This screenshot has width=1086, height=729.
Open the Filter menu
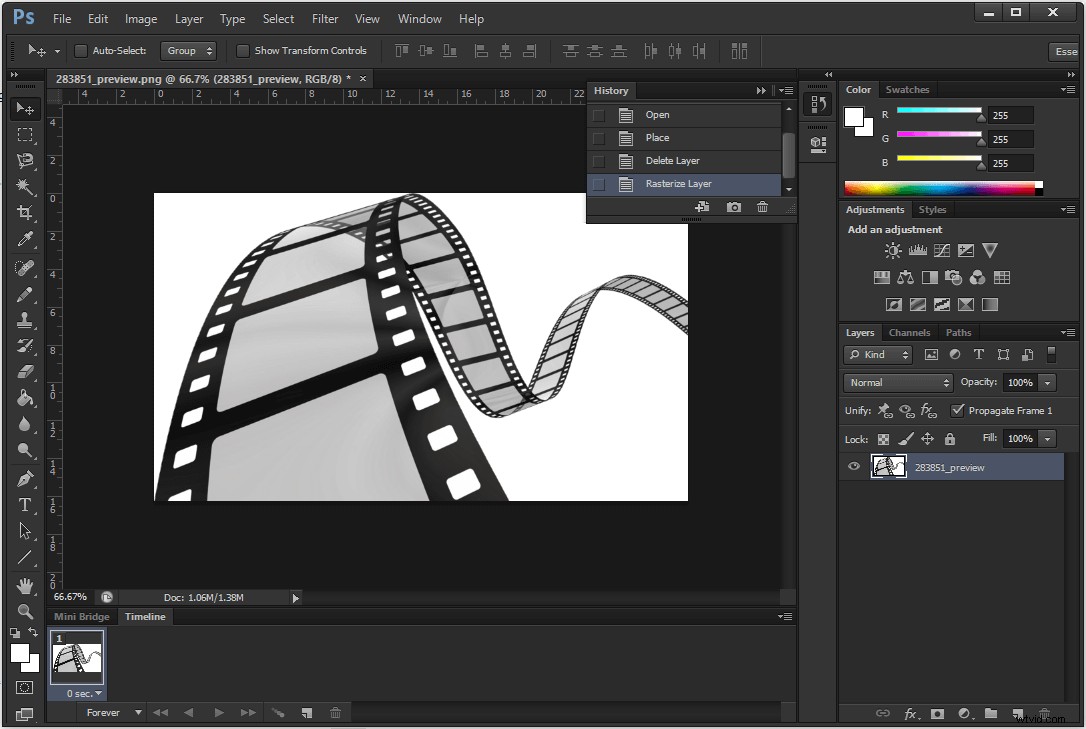325,18
